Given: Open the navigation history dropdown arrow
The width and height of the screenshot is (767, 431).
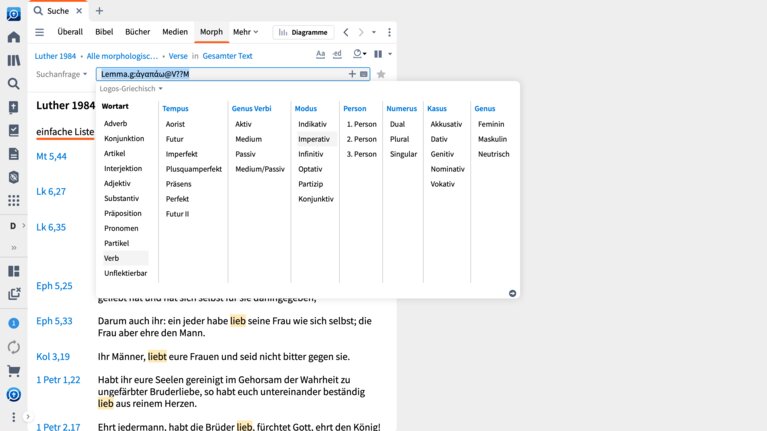Looking at the screenshot, I should [x=374, y=32].
